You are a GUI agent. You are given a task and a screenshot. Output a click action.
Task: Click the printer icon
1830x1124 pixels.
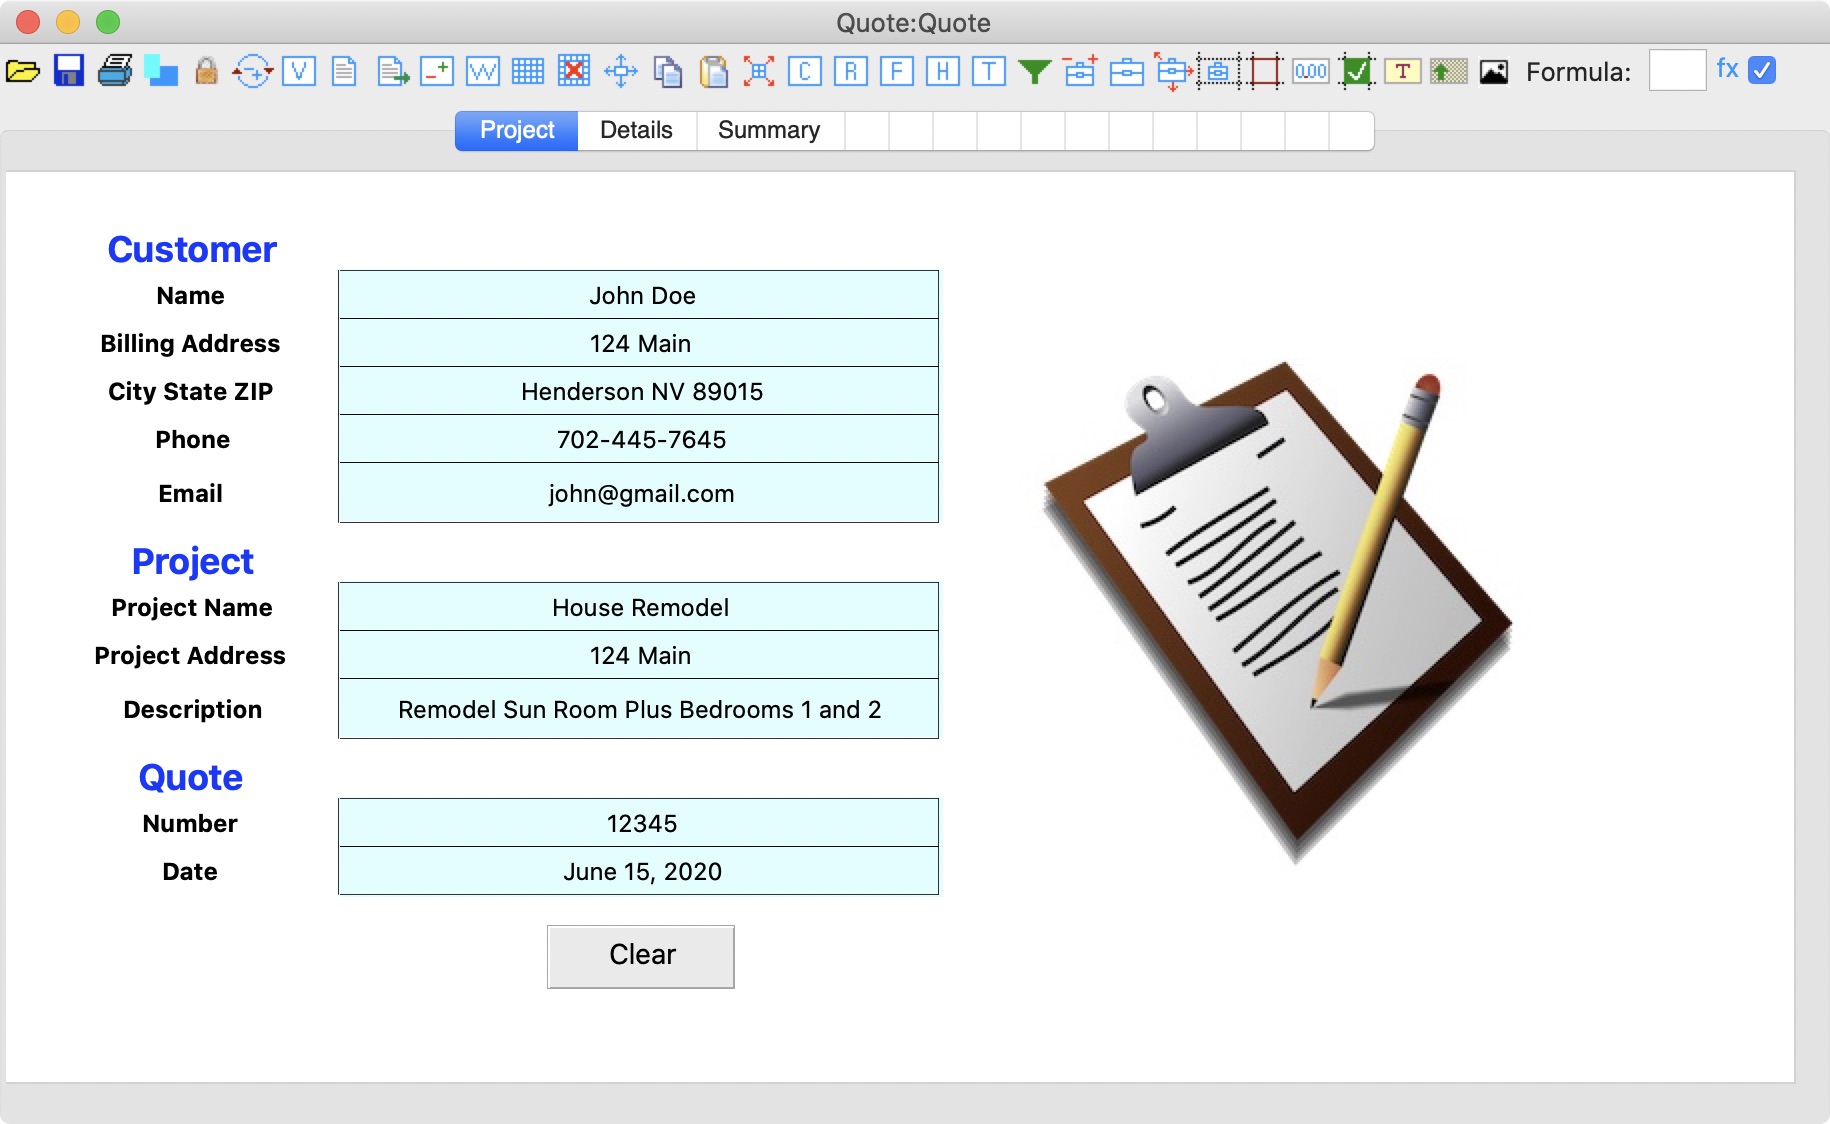point(115,71)
